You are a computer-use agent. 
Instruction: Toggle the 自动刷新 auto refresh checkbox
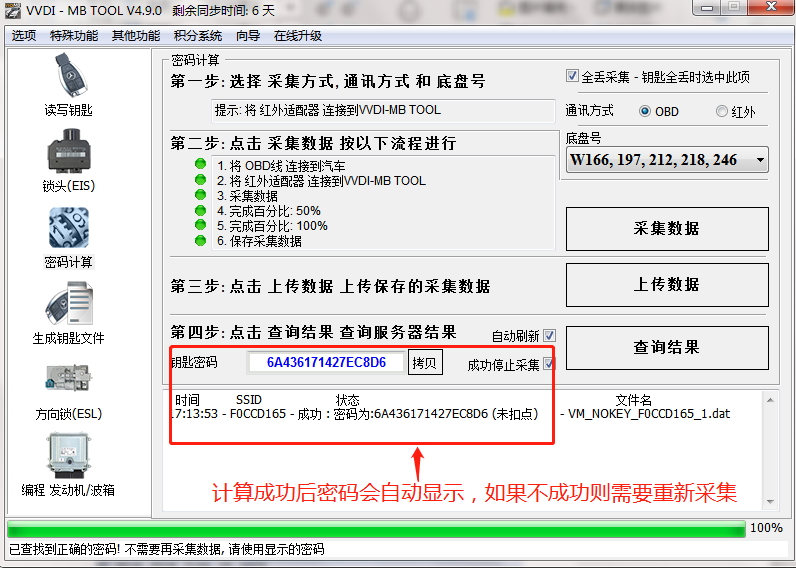(549, 336)
